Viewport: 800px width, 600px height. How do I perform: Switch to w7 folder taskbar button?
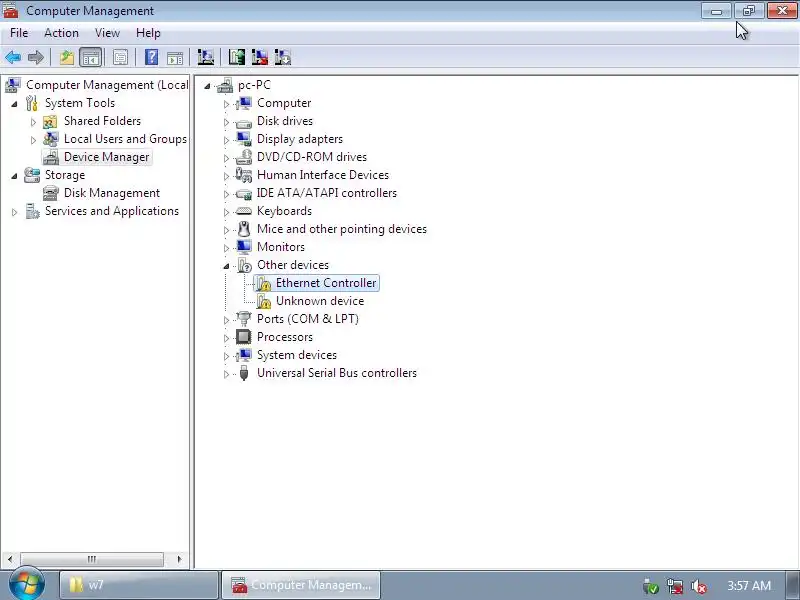point(138,585)
